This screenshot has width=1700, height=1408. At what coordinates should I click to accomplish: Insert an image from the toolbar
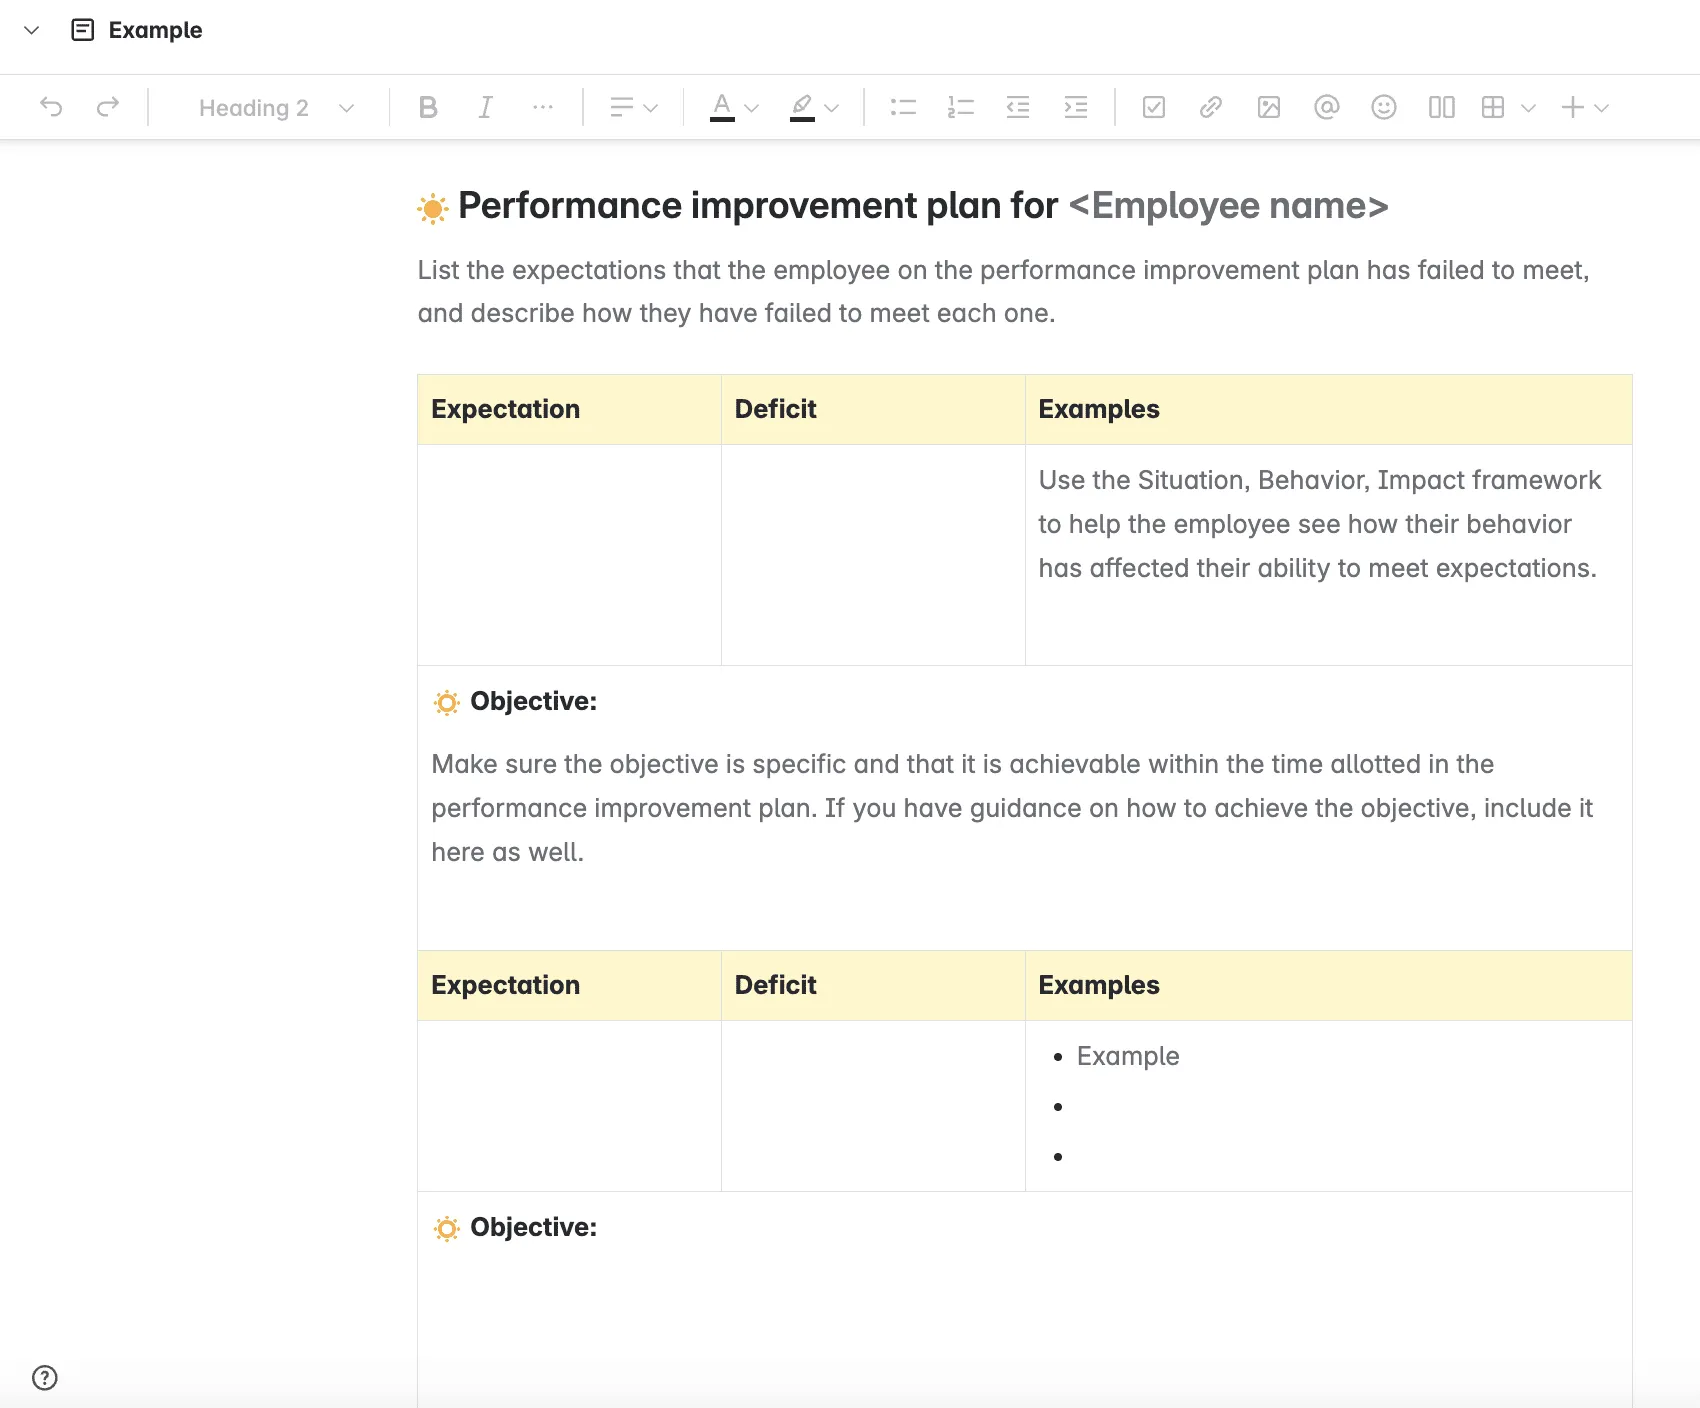(1269, 107)
